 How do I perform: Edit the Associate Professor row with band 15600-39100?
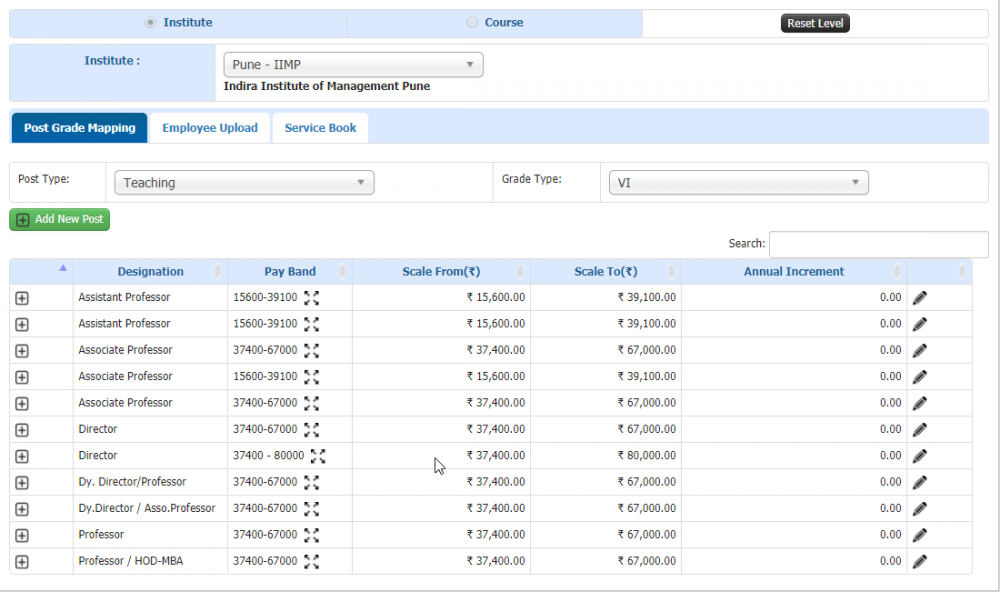920,377
